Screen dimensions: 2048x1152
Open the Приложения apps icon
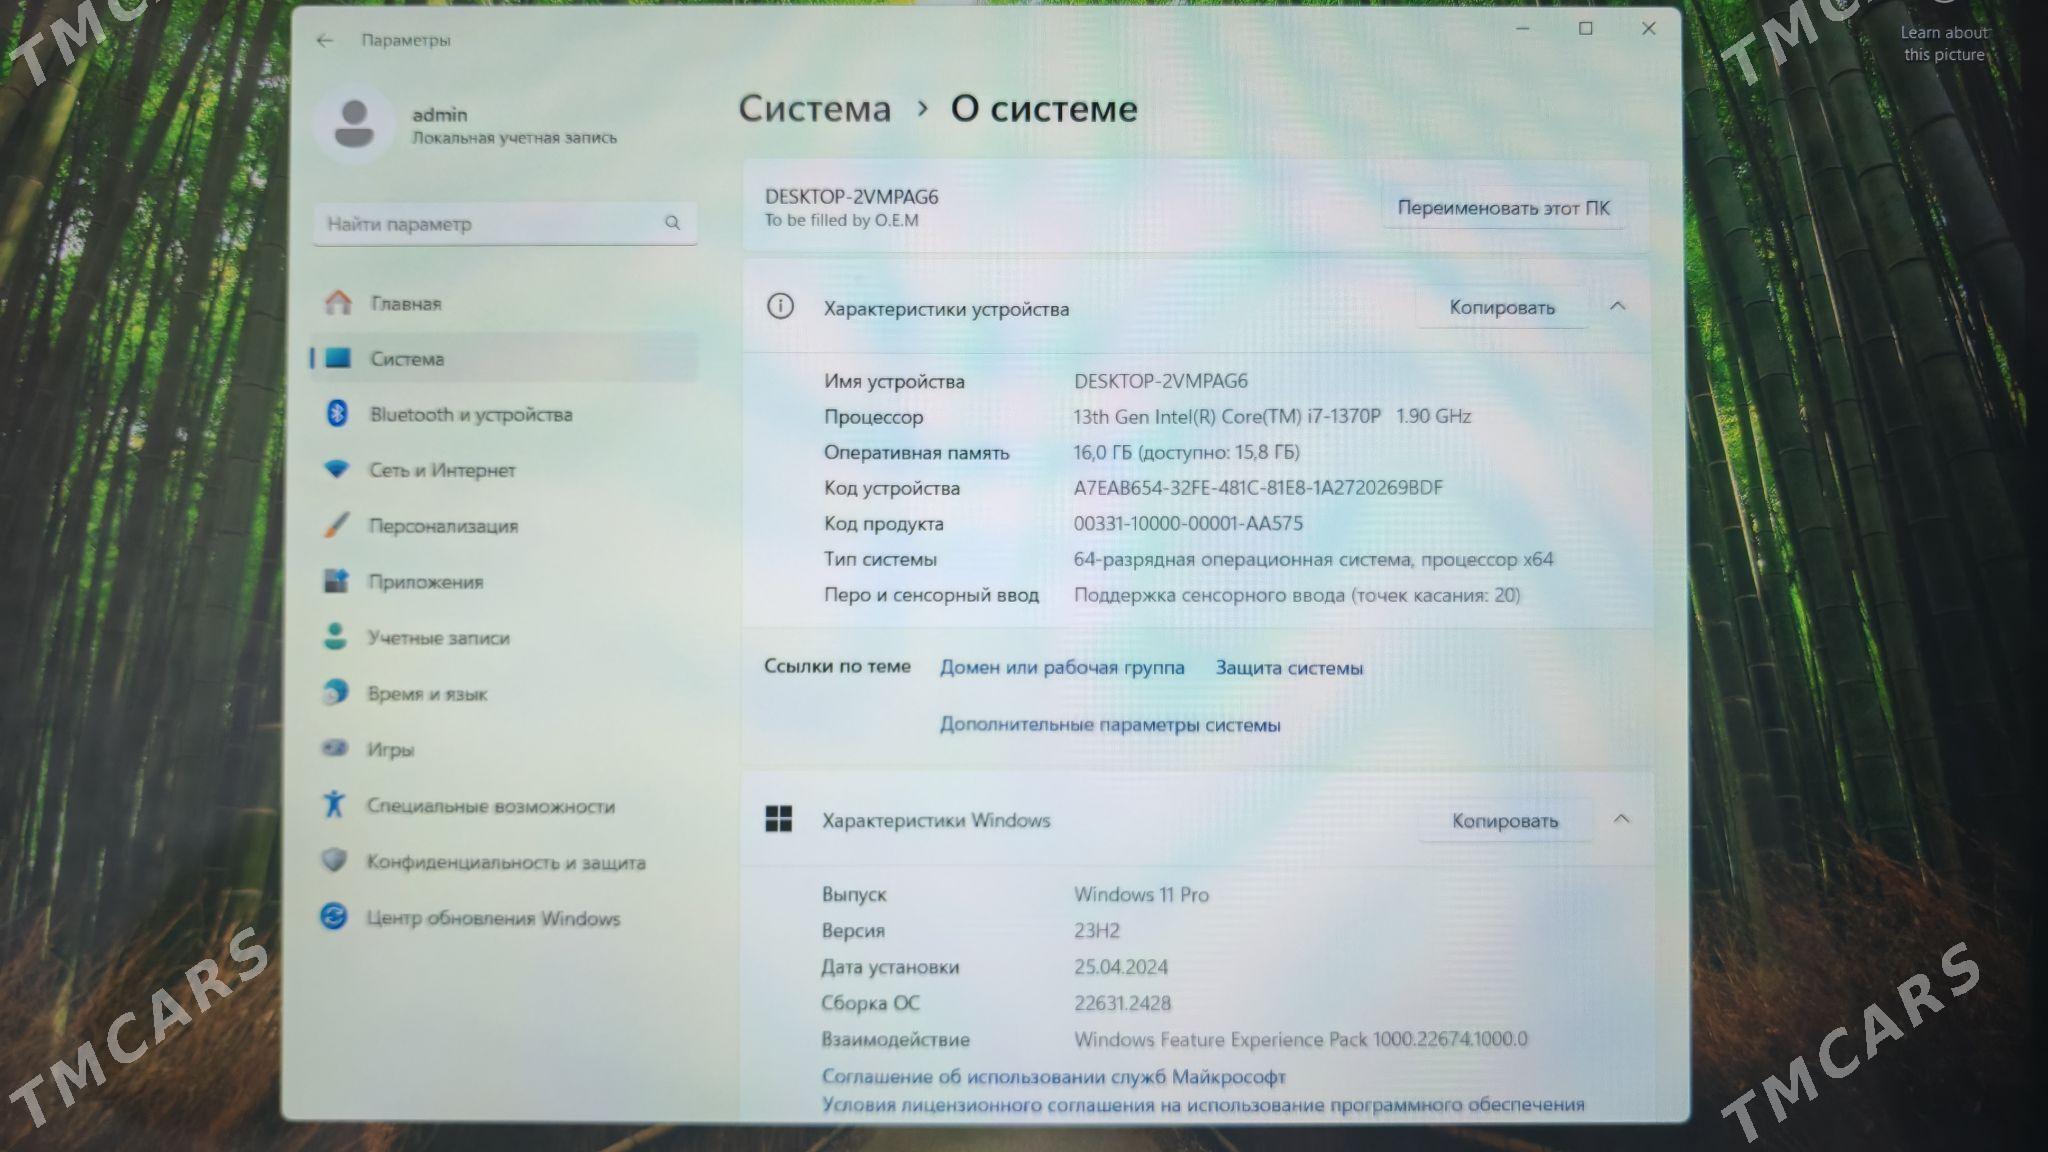click(x=336, y=581)
